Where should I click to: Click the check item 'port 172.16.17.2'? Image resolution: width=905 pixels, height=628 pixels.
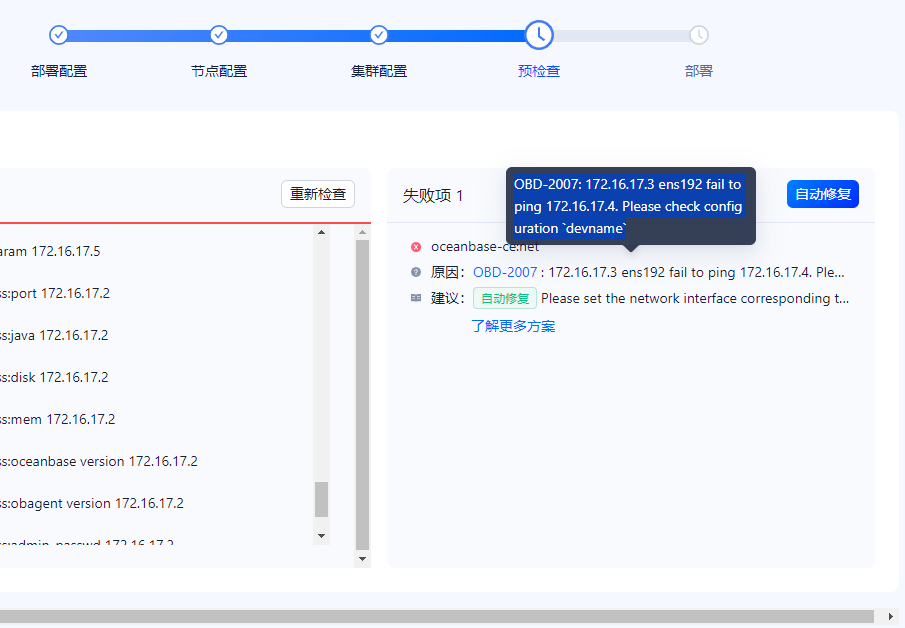[55, 293]
